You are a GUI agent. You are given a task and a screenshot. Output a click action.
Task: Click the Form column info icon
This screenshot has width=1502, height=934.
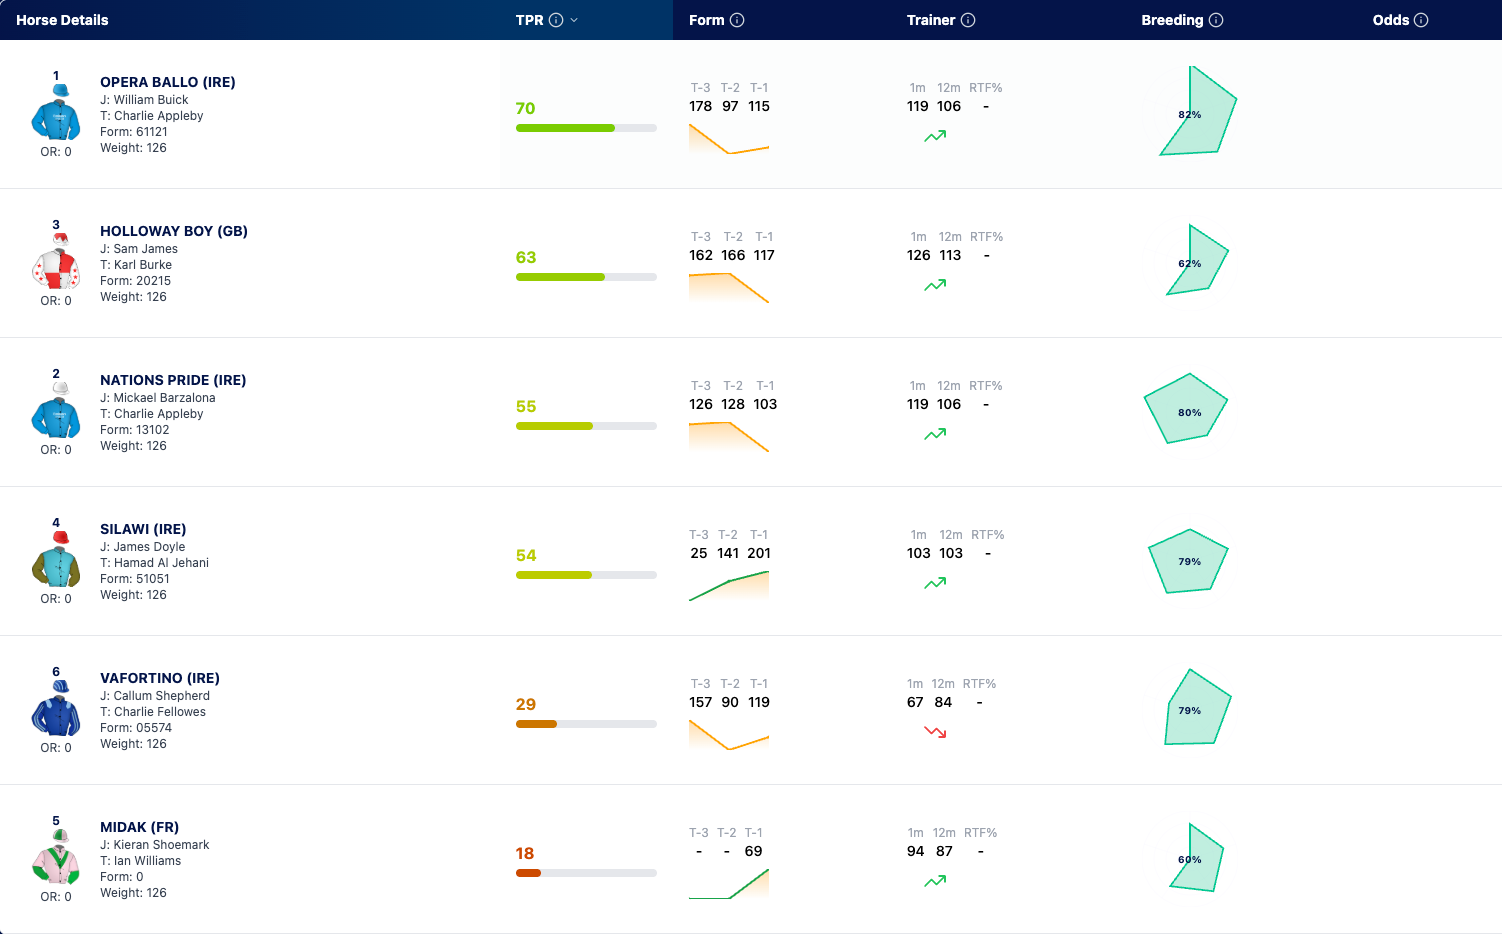pyautogui.click(x=737, y=20)
